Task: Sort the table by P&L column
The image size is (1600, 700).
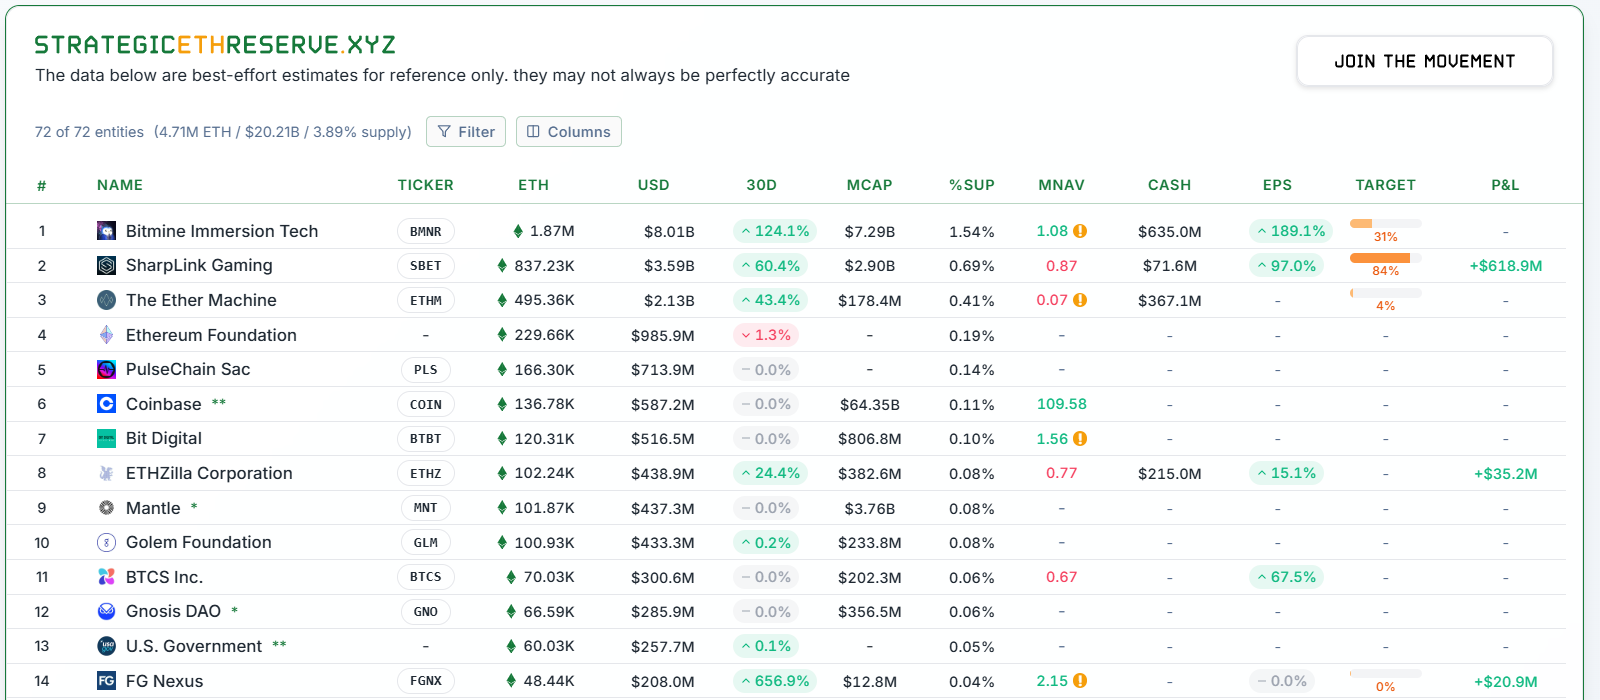Action: click(1506, 185)
